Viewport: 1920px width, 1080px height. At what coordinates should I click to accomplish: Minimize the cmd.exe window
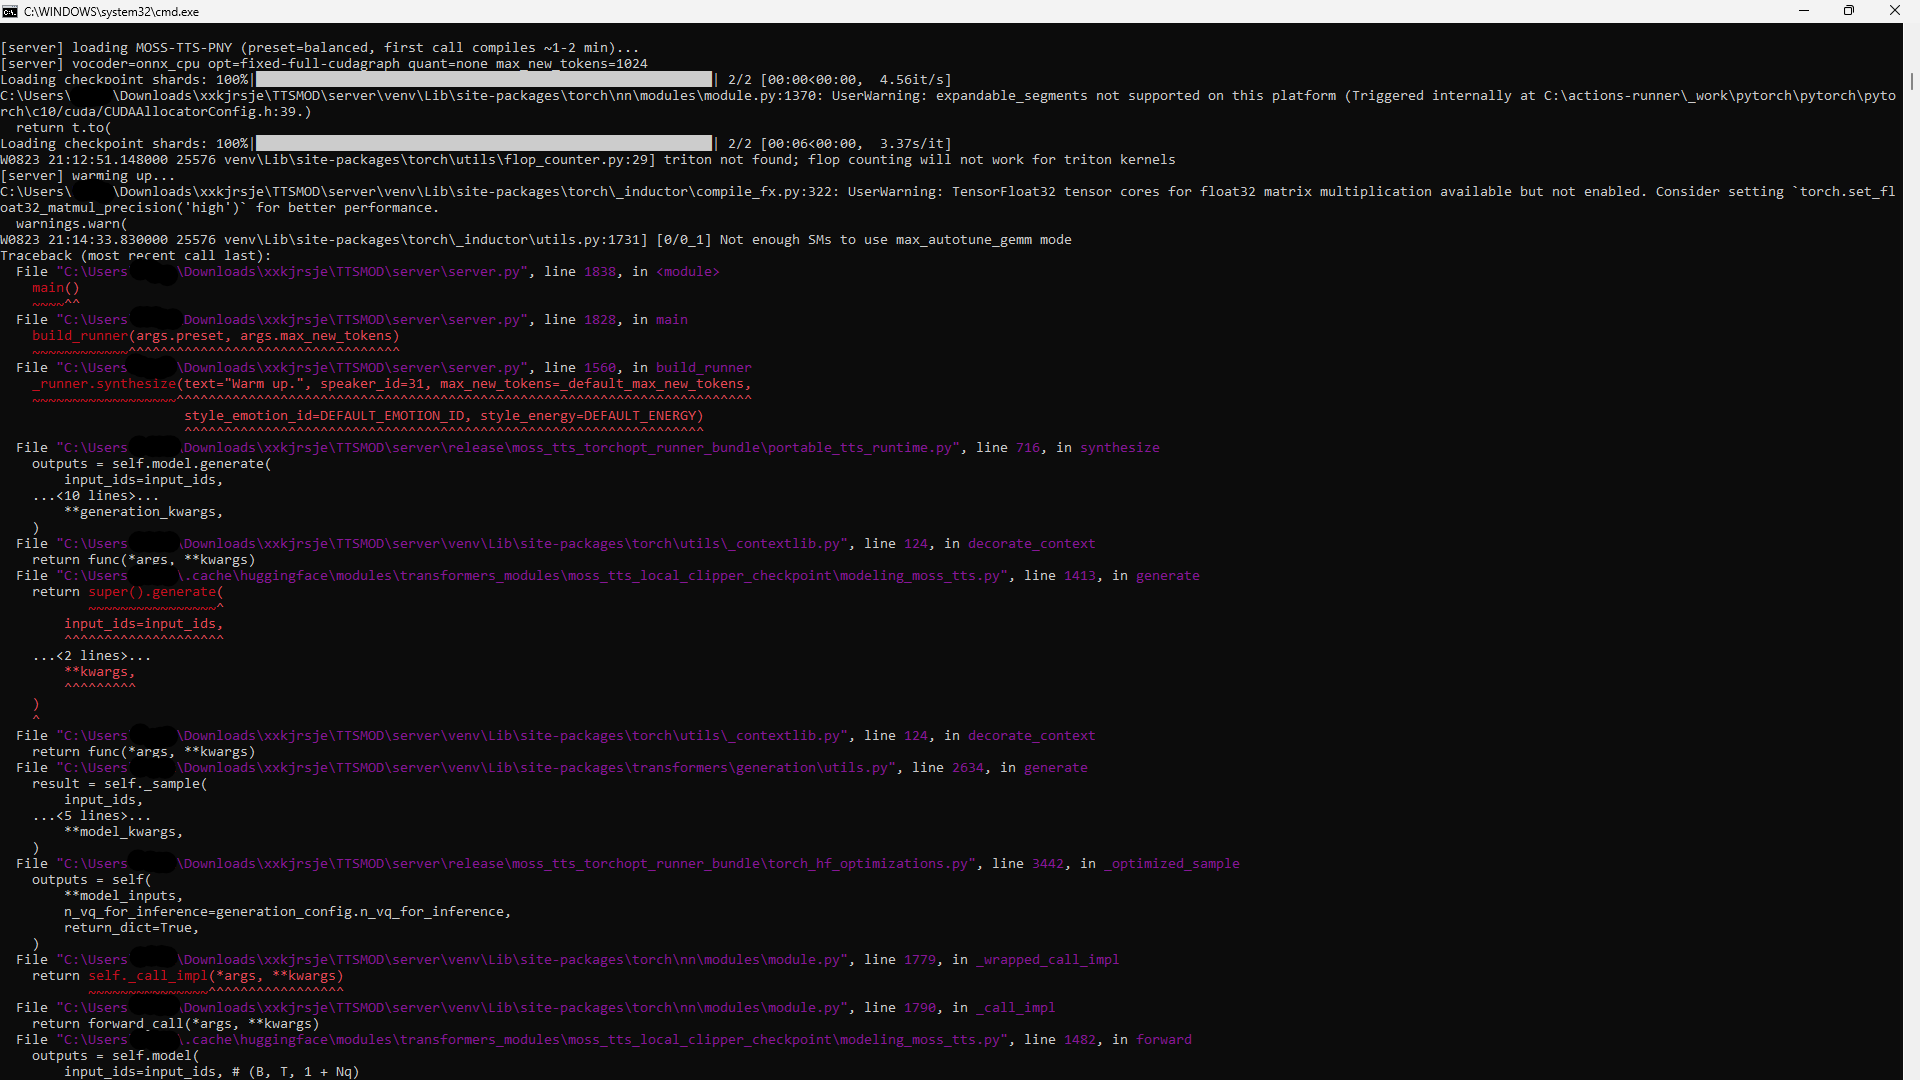click(x=1804, y=11)
